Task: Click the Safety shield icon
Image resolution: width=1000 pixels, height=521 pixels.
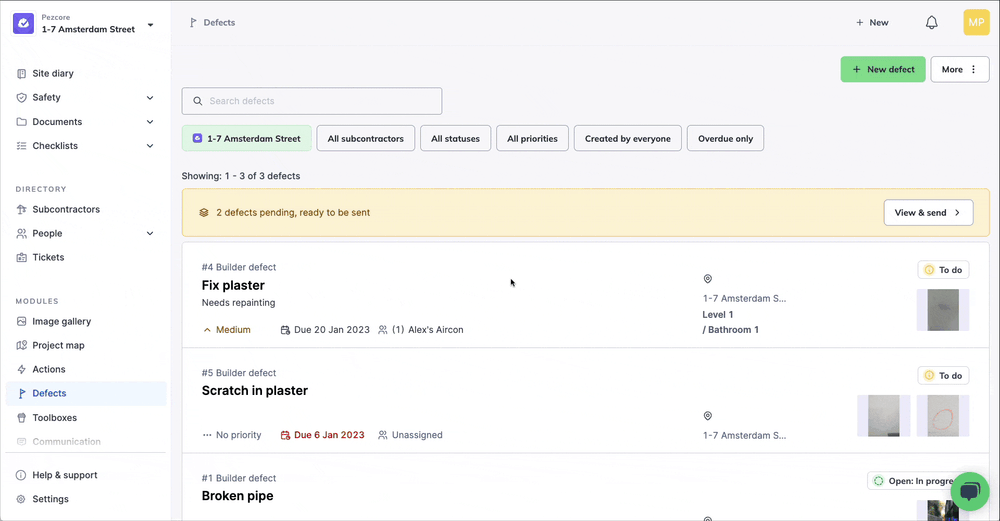Action: click(22, 98)
